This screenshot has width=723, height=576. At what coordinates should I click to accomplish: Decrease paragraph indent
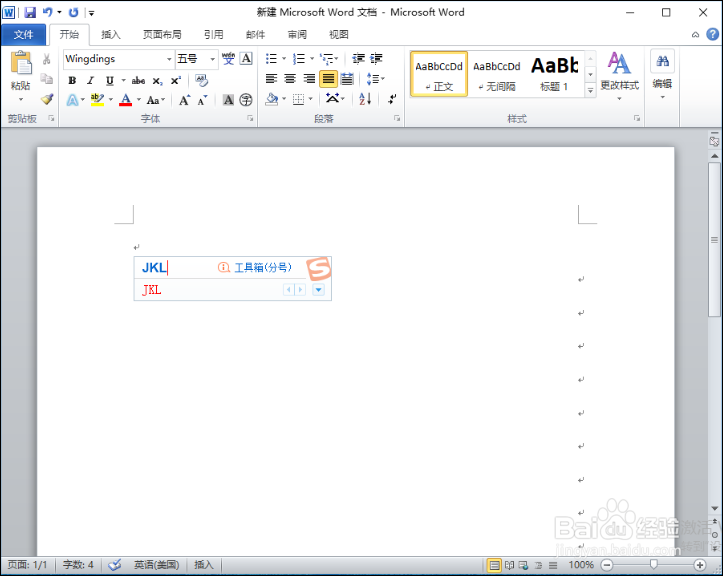(358, 59)
